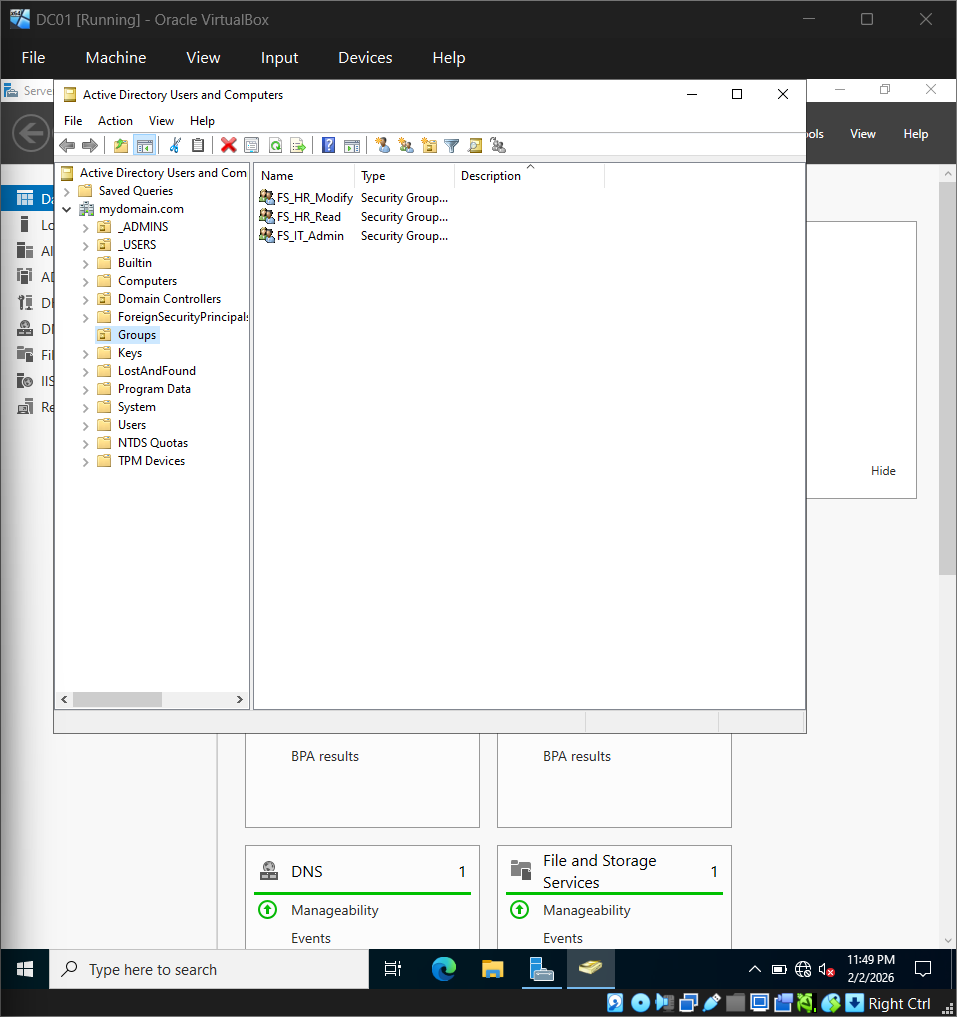957x1017 pixels.
Task: Open View menu in Active Directory window
Action: 161,121
